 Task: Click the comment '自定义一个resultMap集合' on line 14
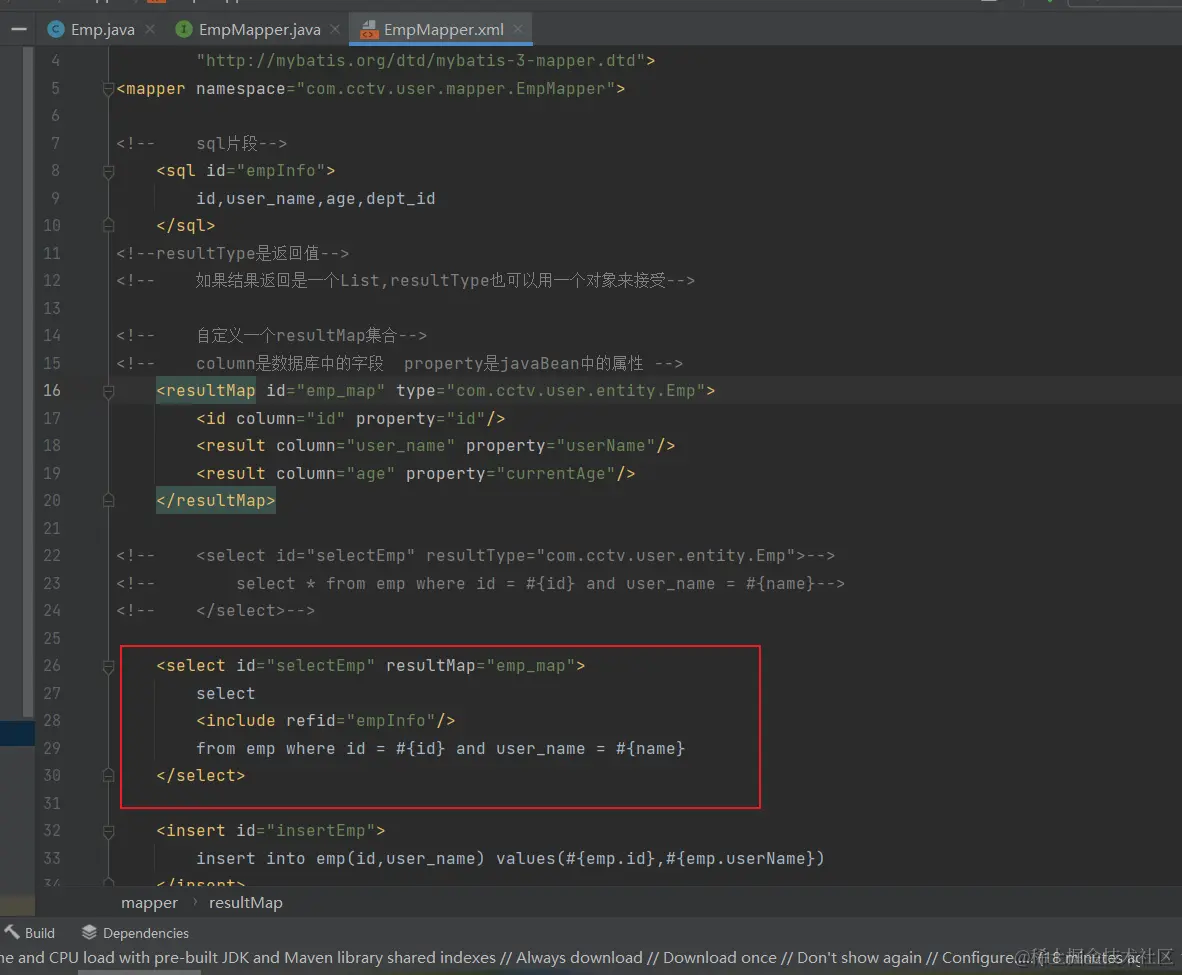tap(296, 336)
